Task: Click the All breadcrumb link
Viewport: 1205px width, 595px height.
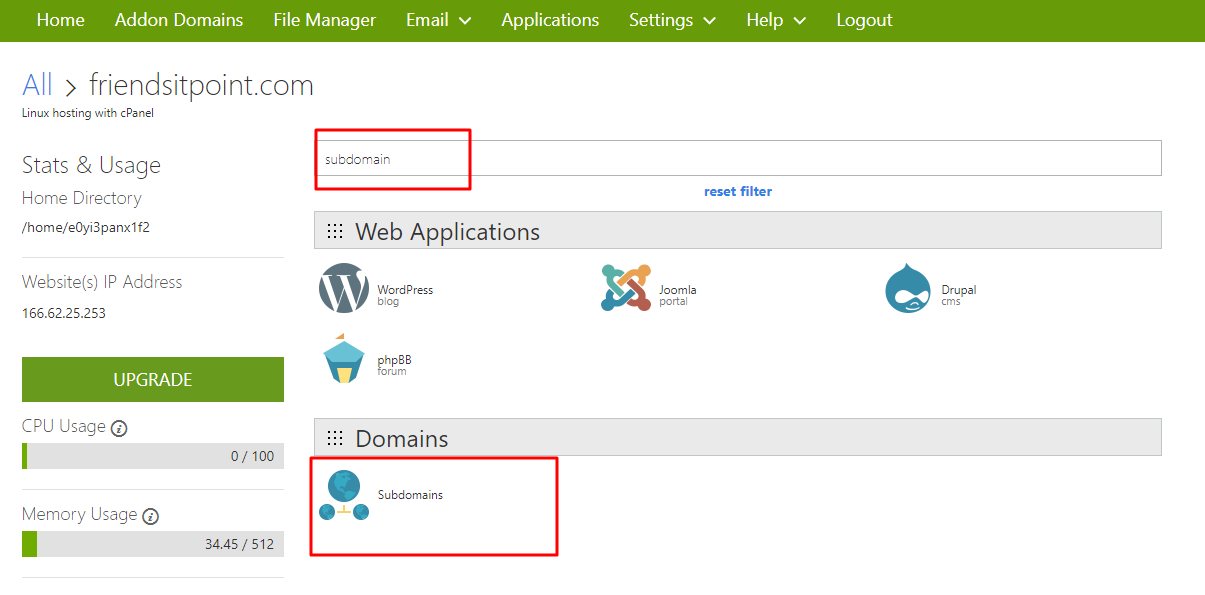Action: [x=38, y=85]
